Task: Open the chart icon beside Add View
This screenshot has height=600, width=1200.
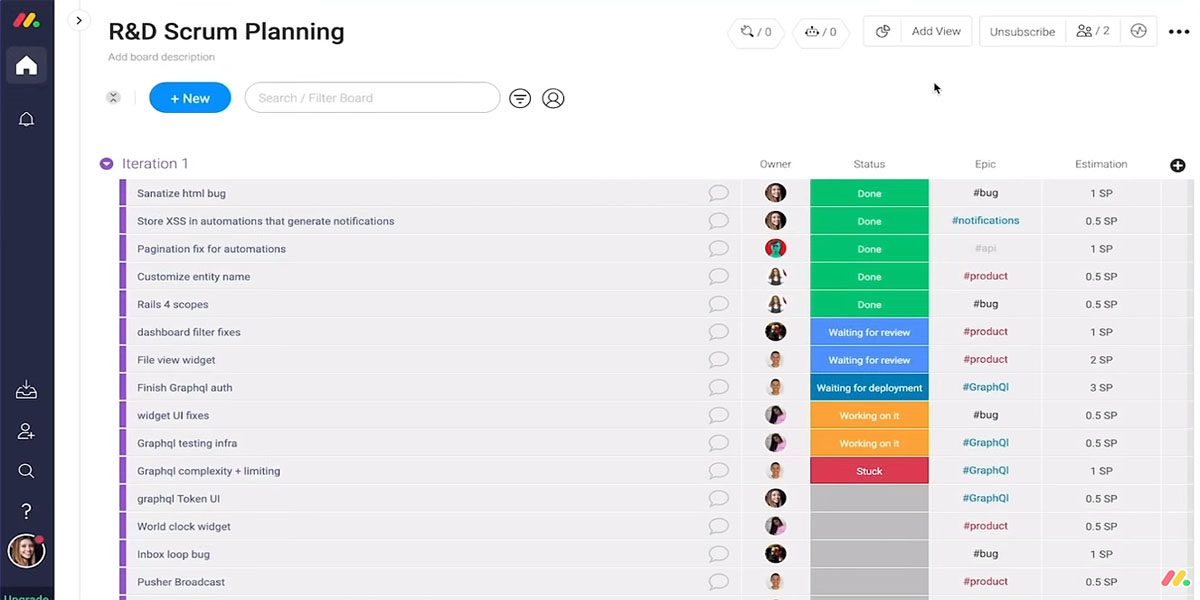Action: pyautogui.click(x=881, y=31)
